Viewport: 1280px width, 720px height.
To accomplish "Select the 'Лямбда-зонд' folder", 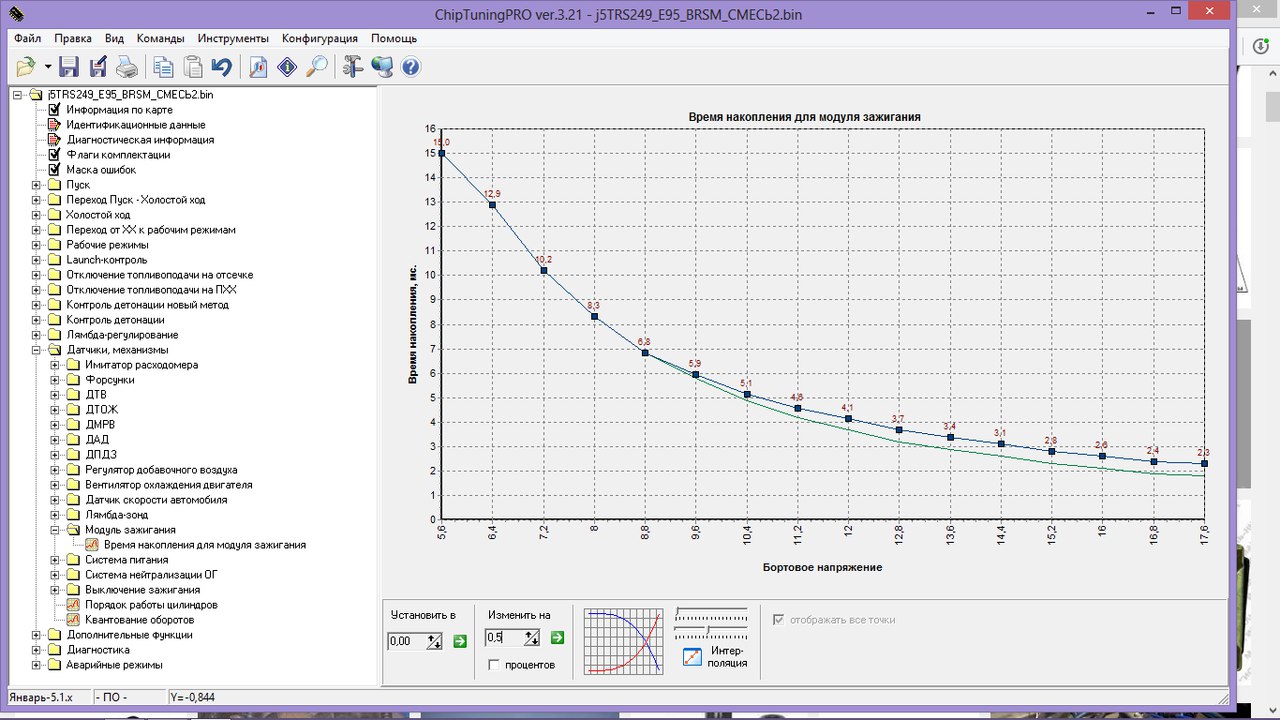I will 118,515.
